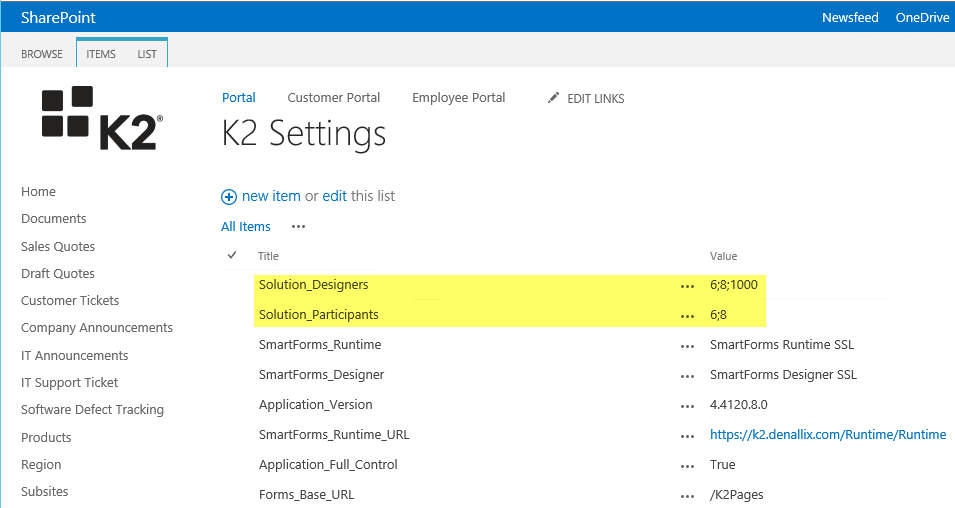
Task: Open Sales Quotes in left navigation
Action: point(58,246)
